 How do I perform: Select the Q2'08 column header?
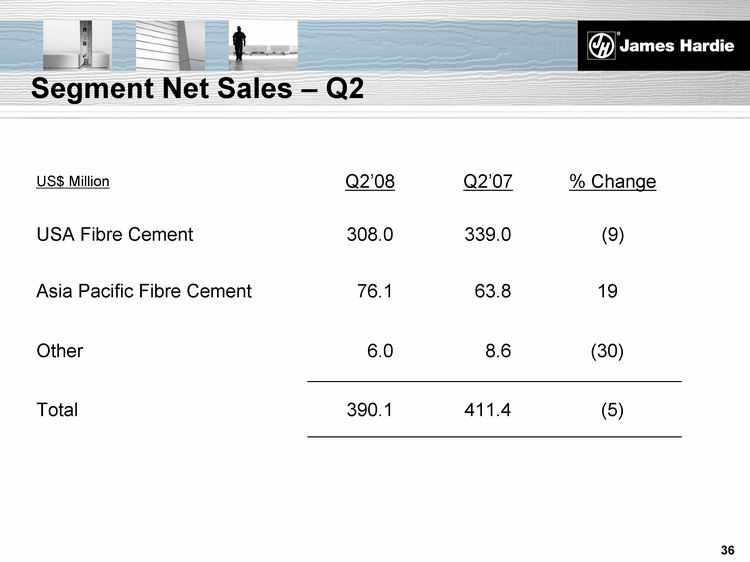tap(370, 181)
